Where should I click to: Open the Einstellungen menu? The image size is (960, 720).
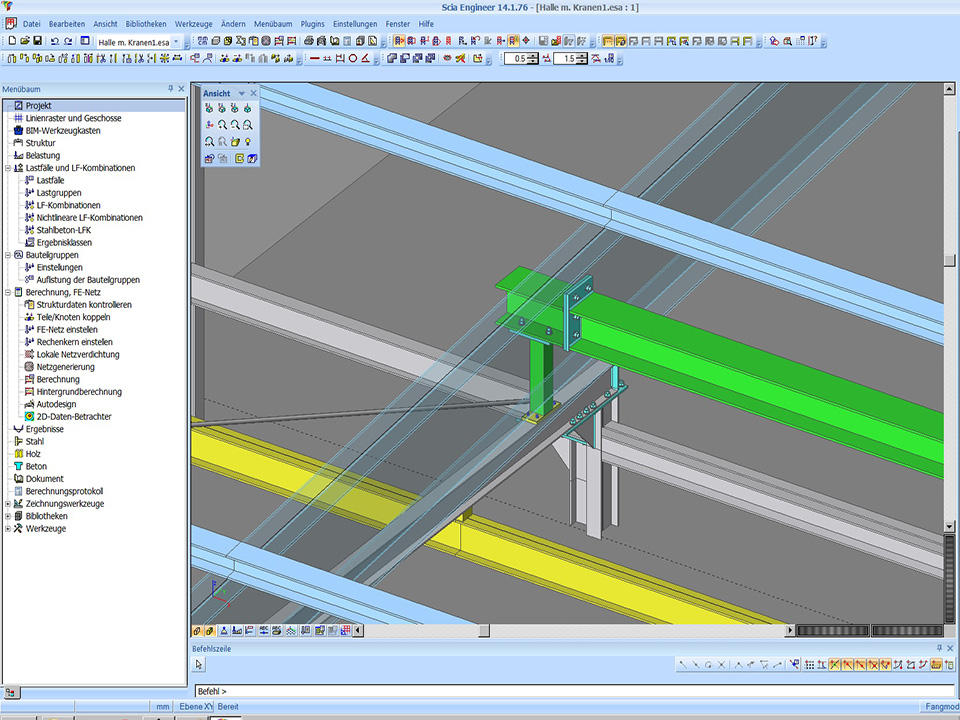coord(355,23)
